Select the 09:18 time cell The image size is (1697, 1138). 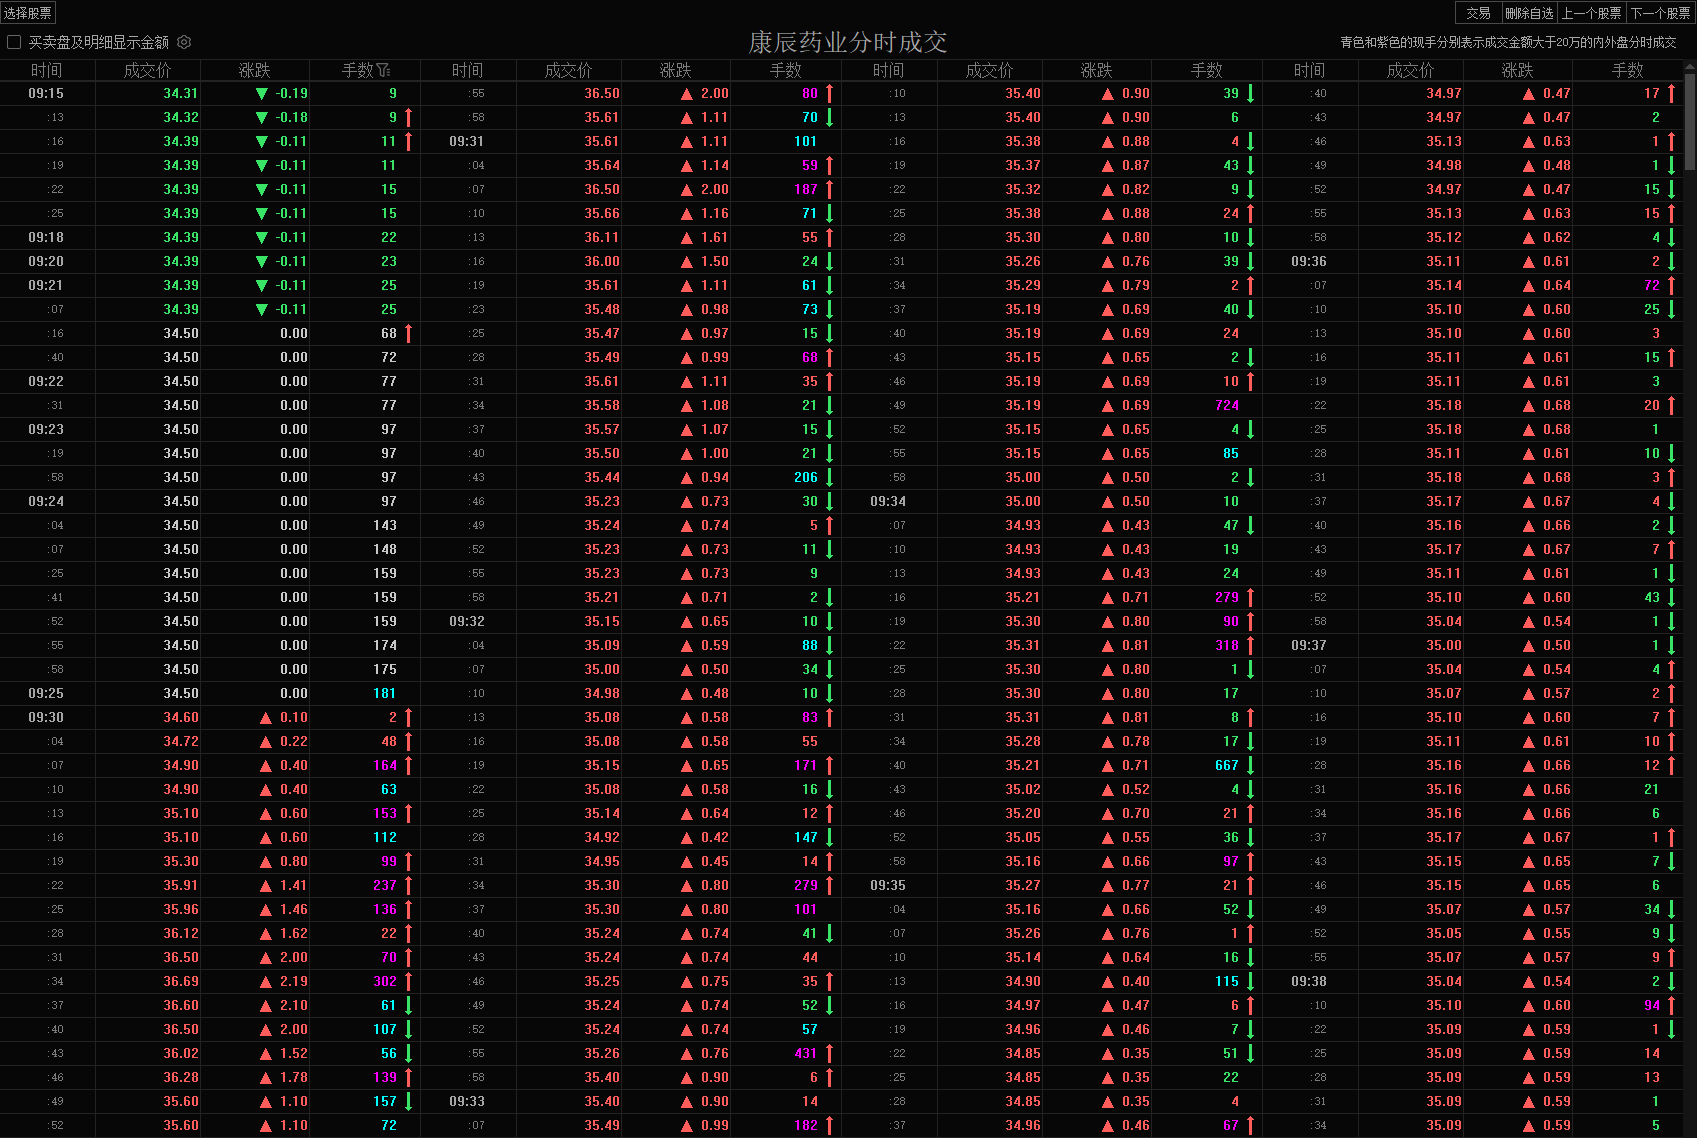point(46,237)
